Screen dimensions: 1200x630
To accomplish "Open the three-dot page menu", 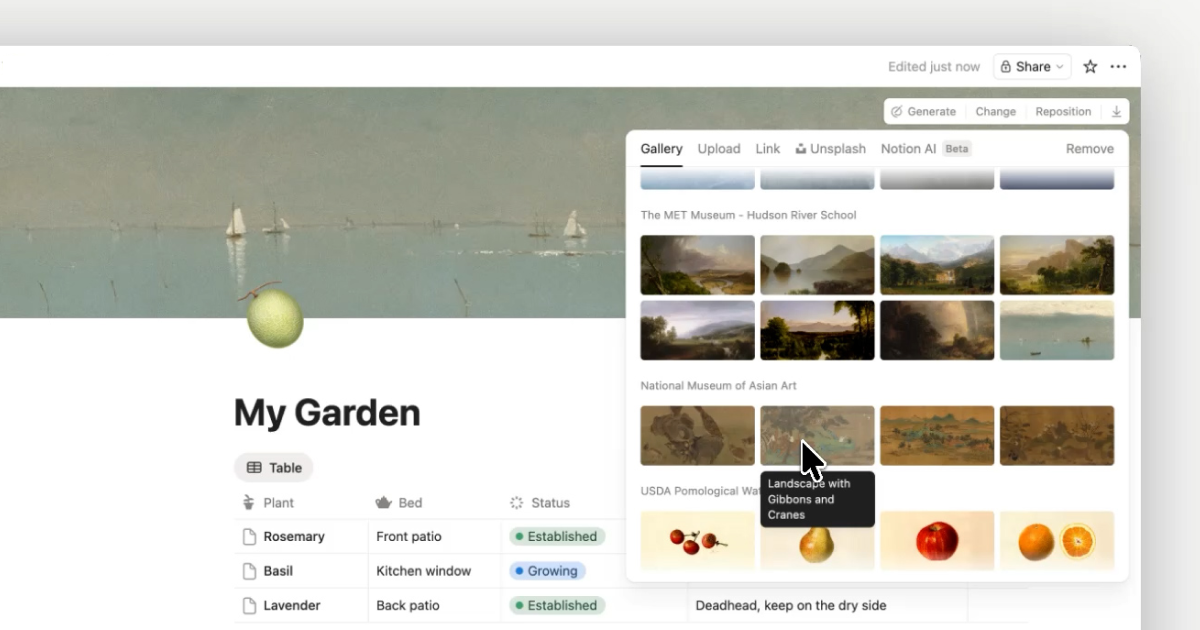I will pos(1118,67).
